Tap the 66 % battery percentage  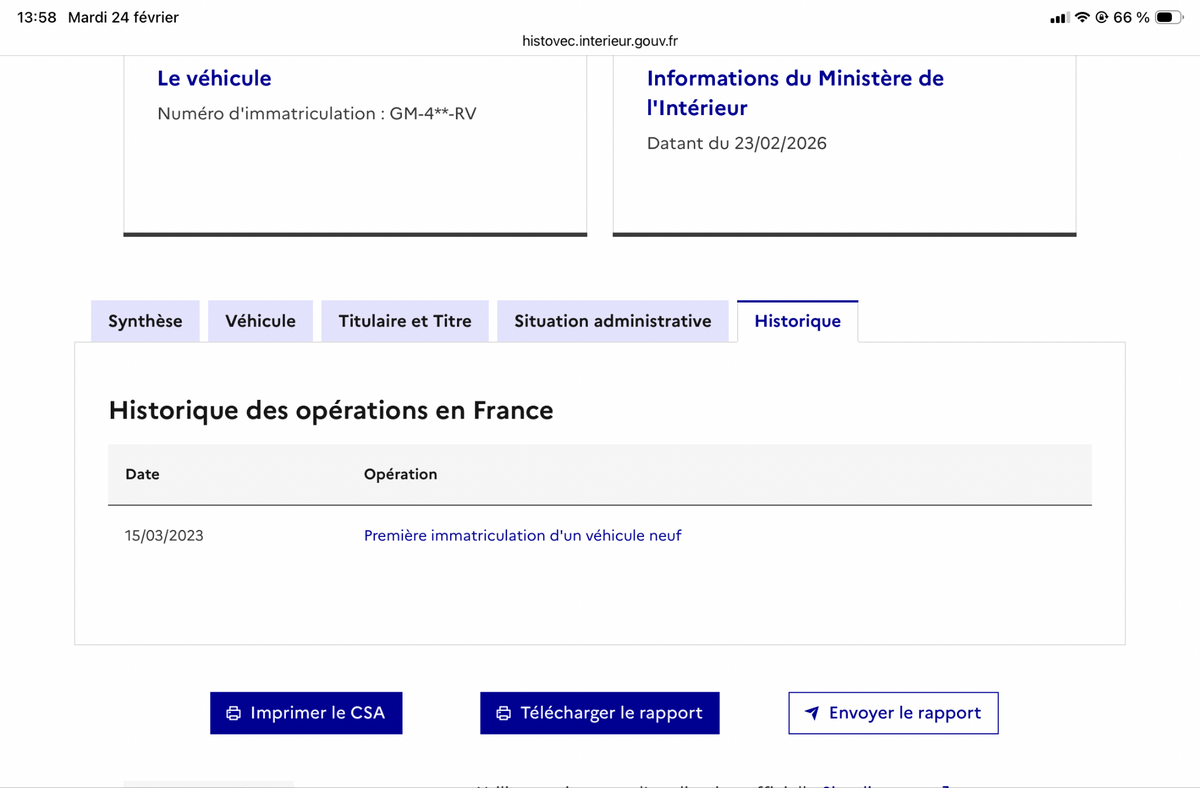pos(1131,17)
